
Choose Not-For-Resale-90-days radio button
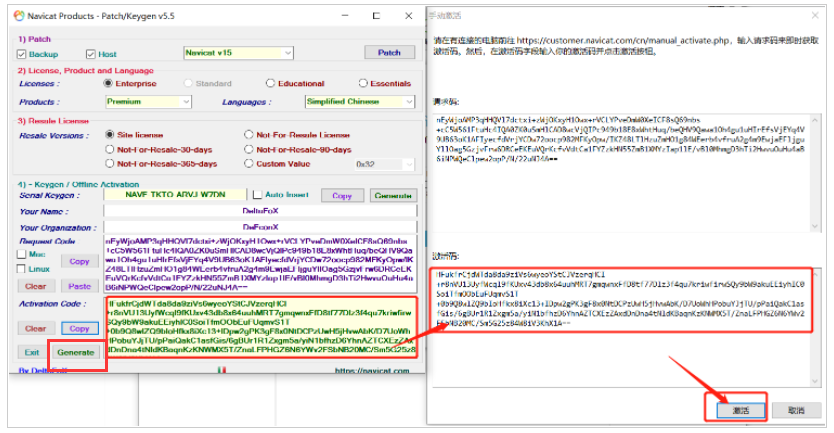[x=248, y=149]
